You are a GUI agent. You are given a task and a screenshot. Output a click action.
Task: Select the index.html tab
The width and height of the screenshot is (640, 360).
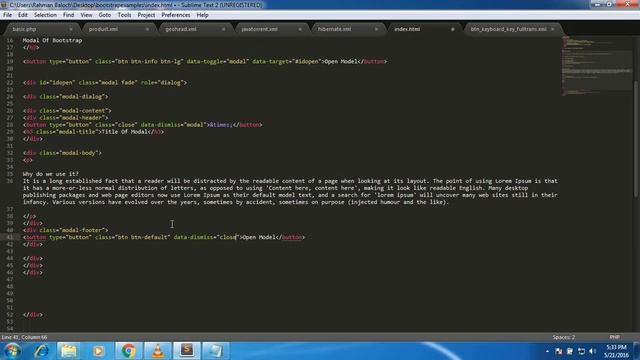point(407,29)
